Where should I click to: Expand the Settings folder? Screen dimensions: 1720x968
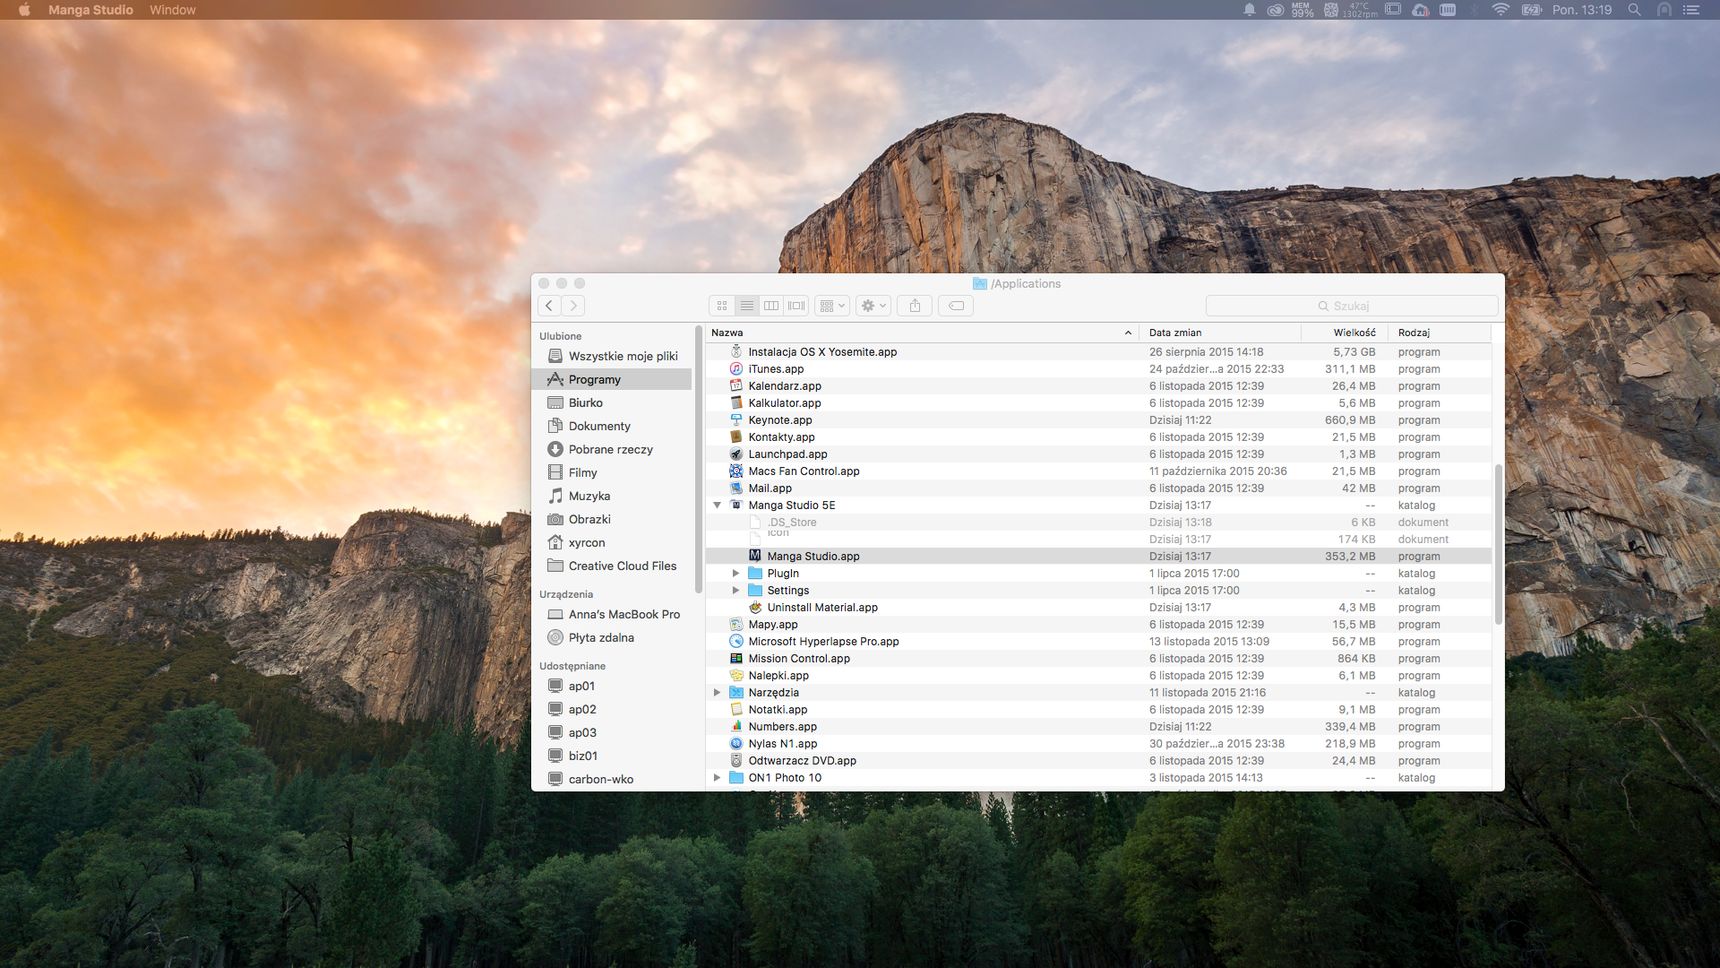pyautogui.click(x=736, y=591)
